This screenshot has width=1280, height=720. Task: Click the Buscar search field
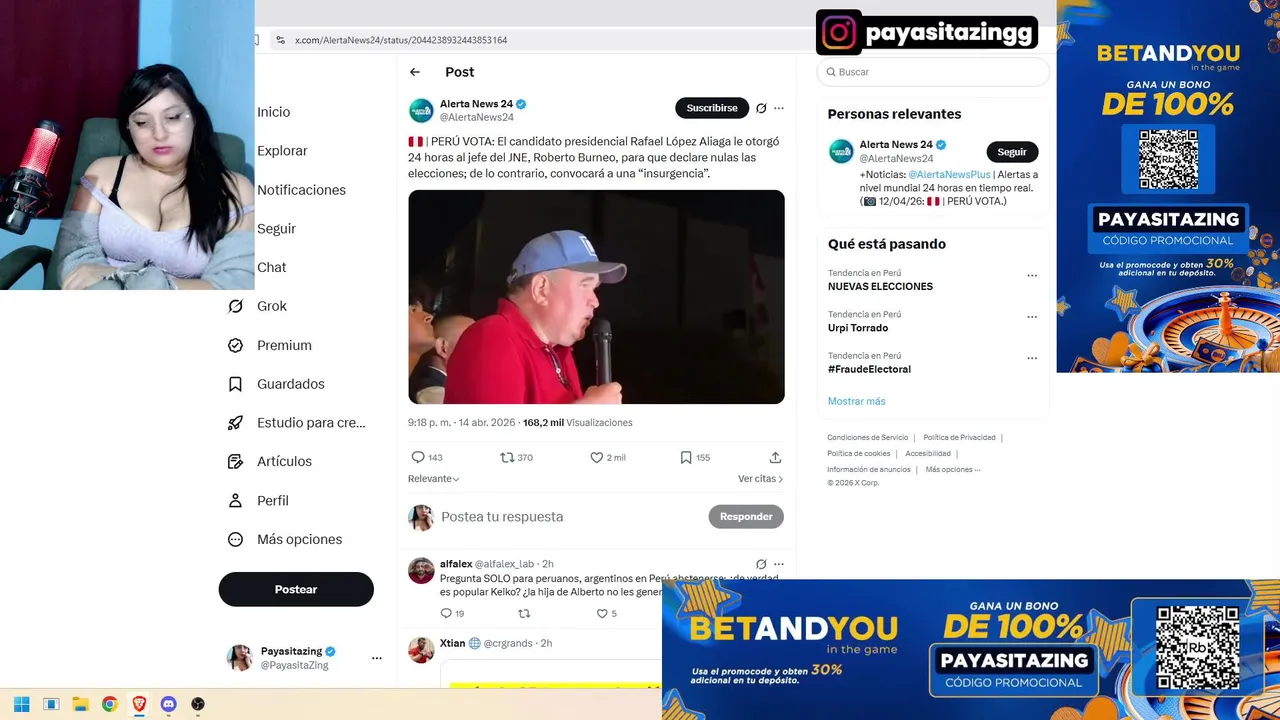[934, 72]
